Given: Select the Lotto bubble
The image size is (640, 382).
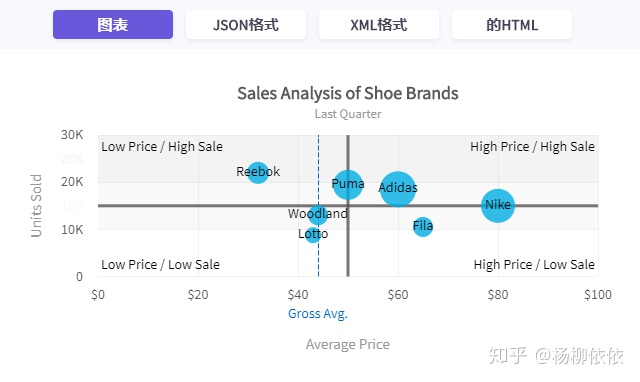Looking at the screenshot, I should point(313,235).
